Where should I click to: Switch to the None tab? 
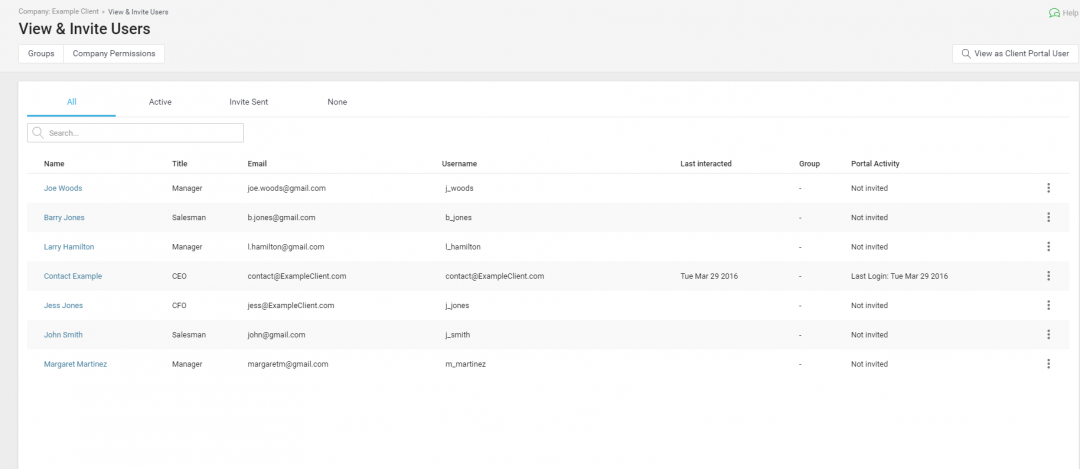pyautogui.click(x=338, y=102)
